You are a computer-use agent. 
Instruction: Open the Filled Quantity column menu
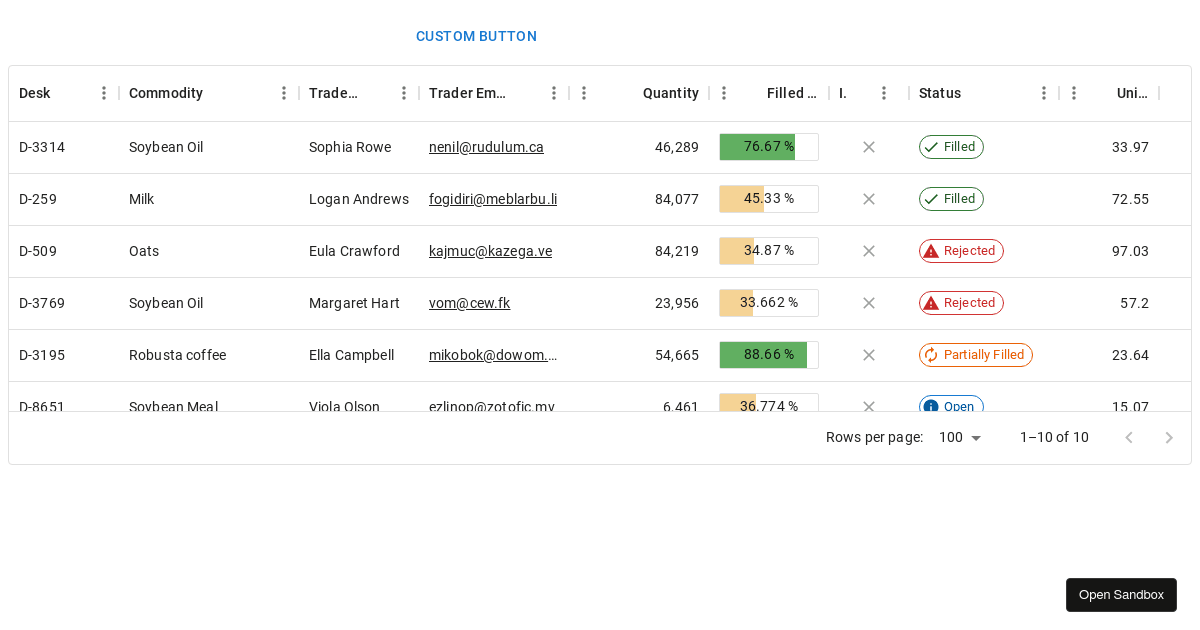click(724, 93)
